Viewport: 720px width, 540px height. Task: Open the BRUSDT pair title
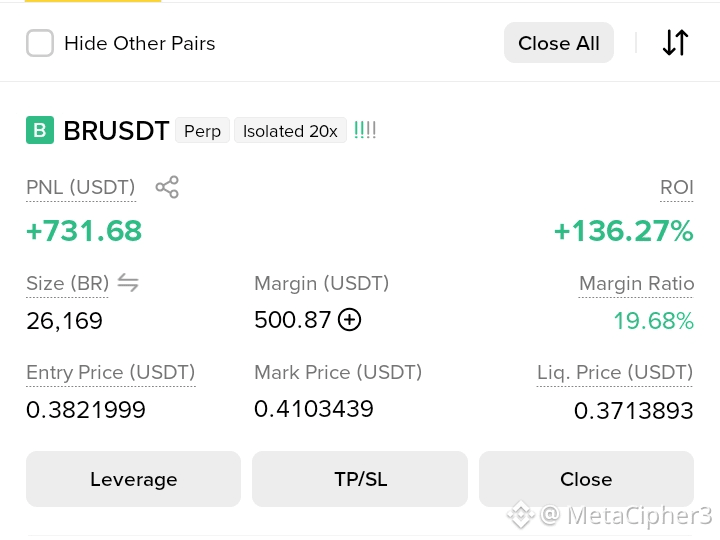(x=117, y=131)
